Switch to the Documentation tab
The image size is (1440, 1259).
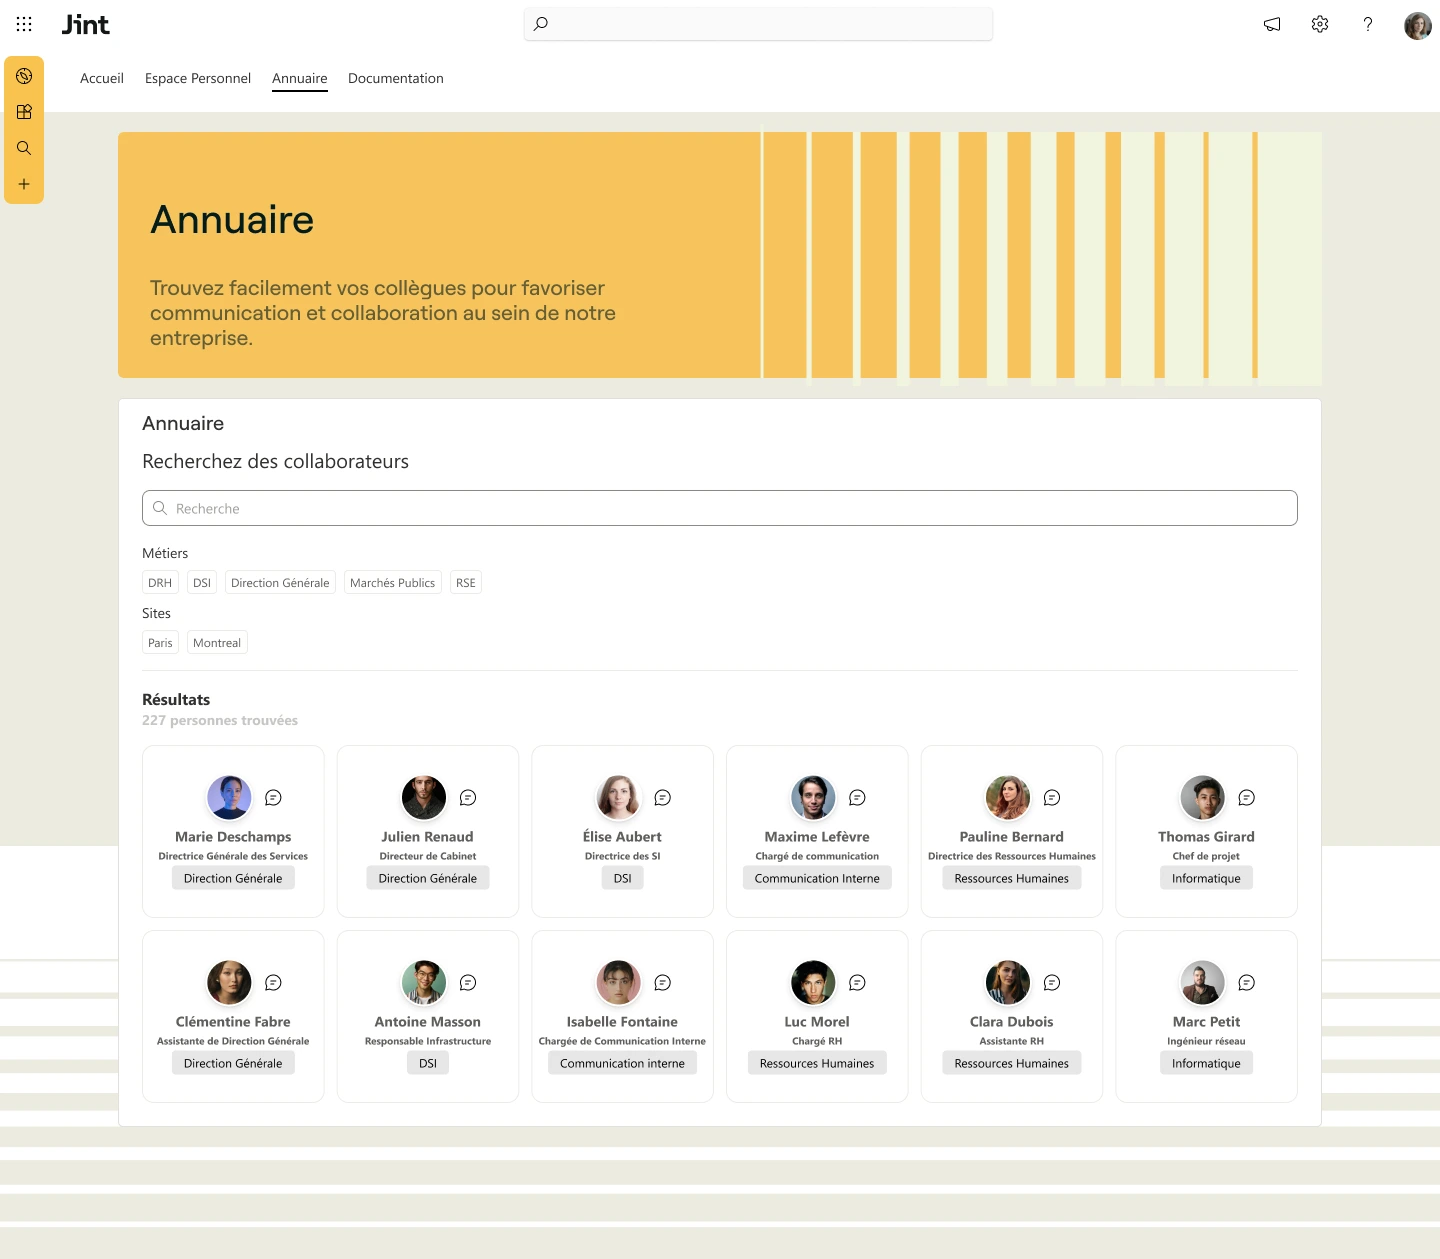[x=395, y=78]
